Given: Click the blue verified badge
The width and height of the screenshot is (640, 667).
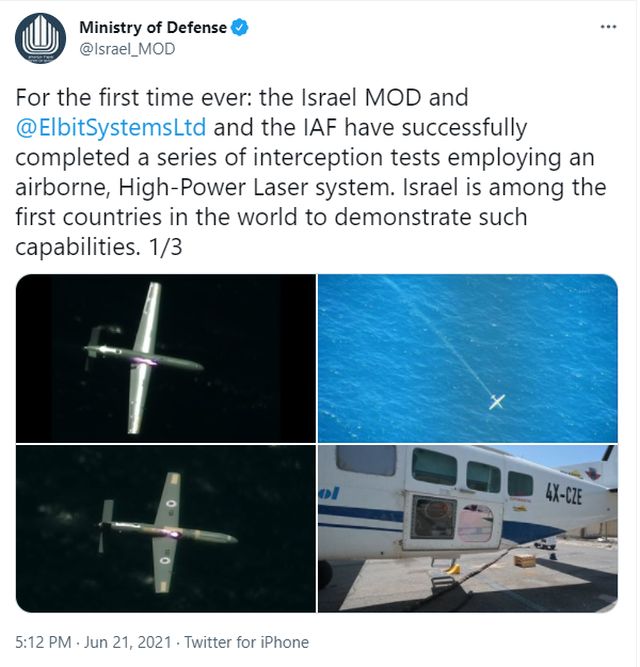Looking at the screenshot, I should pyautogui.click(x=240, y=28).
